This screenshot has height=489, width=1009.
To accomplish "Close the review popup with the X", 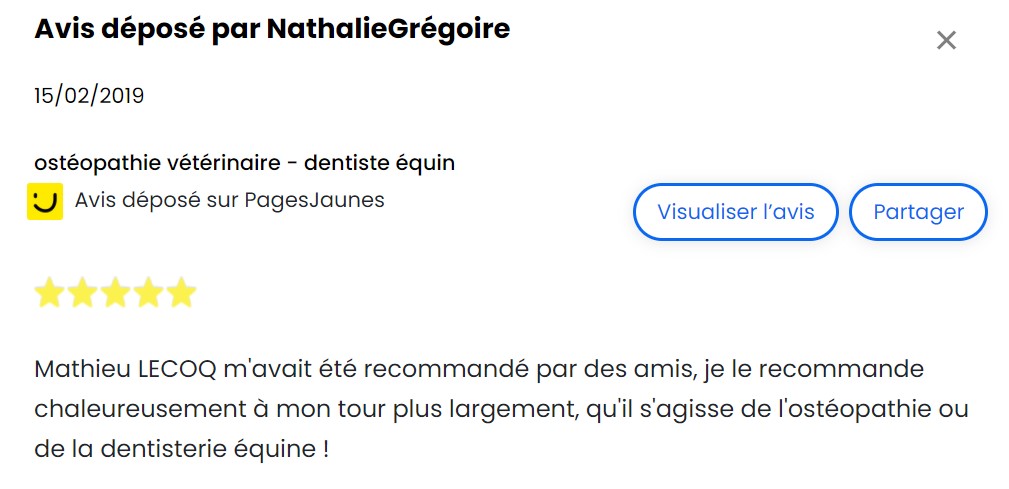I will tap(946, 40).
